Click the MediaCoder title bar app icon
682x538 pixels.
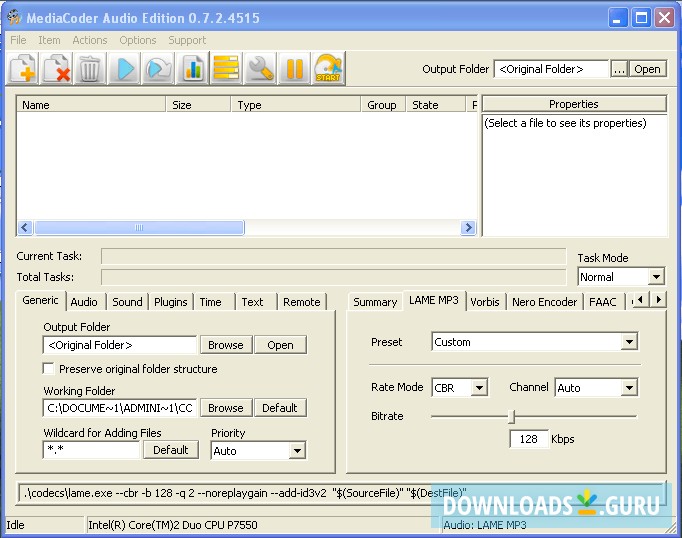coord(14,17)
